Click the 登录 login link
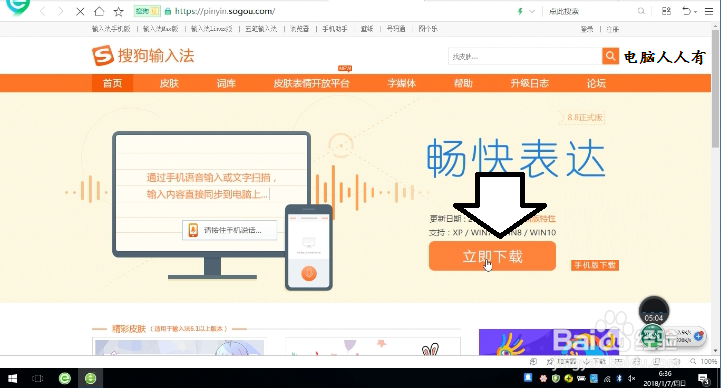The height and width of the screenshot is (388, 721). (x=587, y=29)
